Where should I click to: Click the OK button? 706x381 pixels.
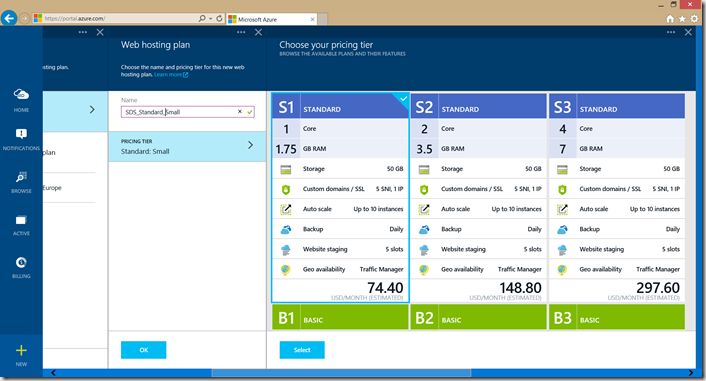144,350
